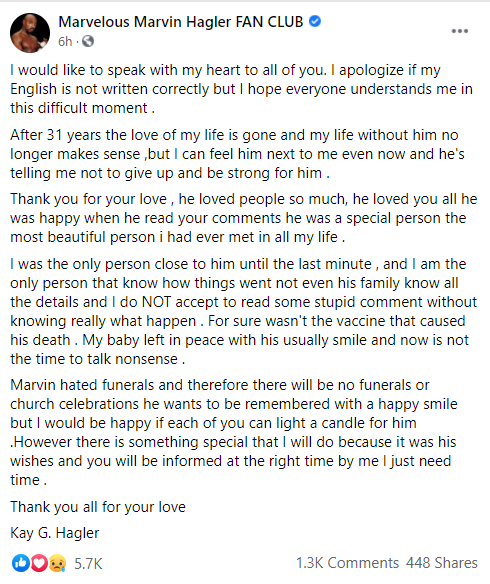View who reacted via the 5.7K count
The width and height of the screenshot is (490, 584).
(88, 564)
